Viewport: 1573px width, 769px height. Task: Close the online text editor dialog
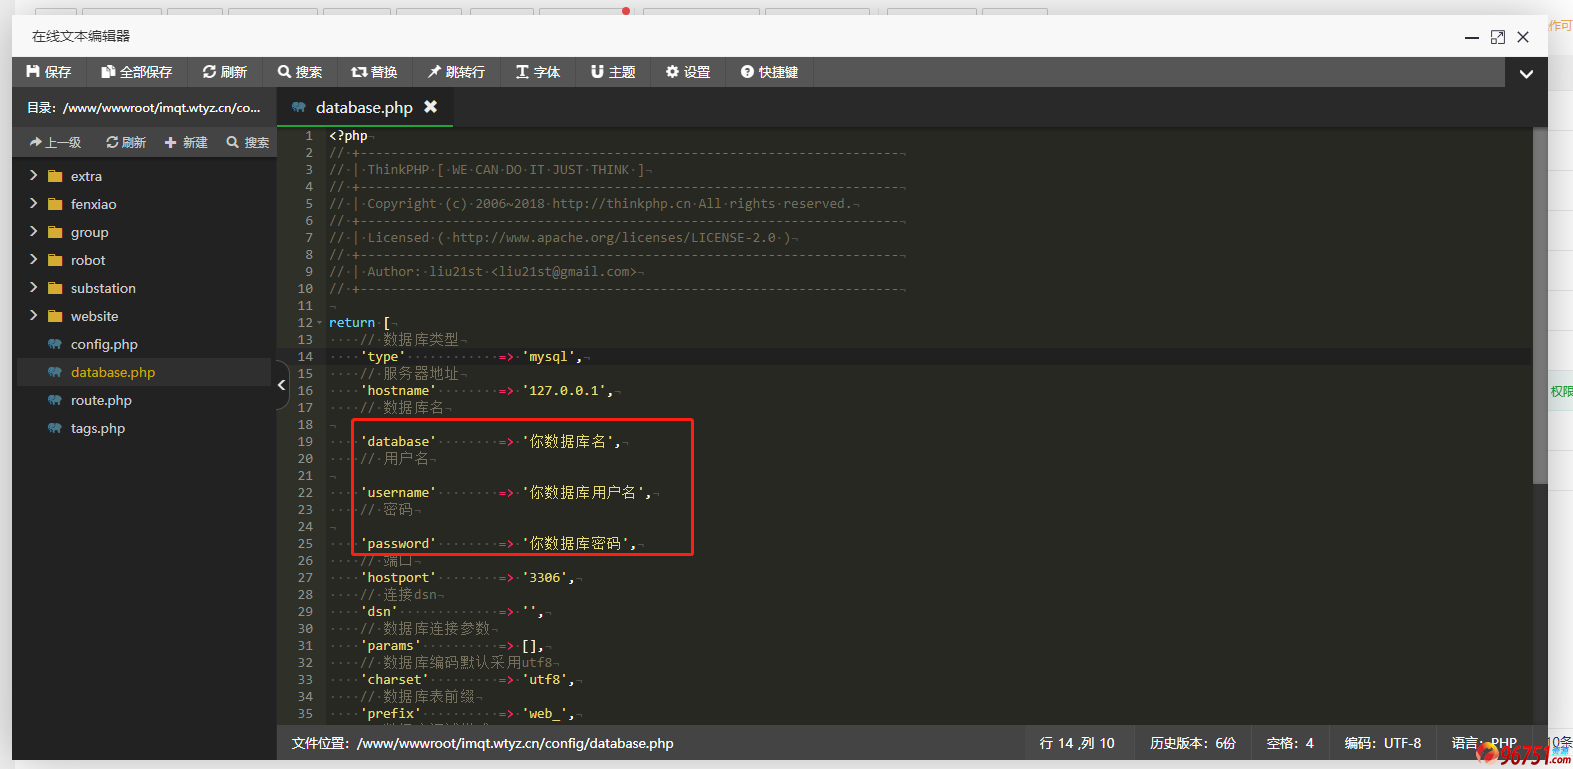[1523, 37]
